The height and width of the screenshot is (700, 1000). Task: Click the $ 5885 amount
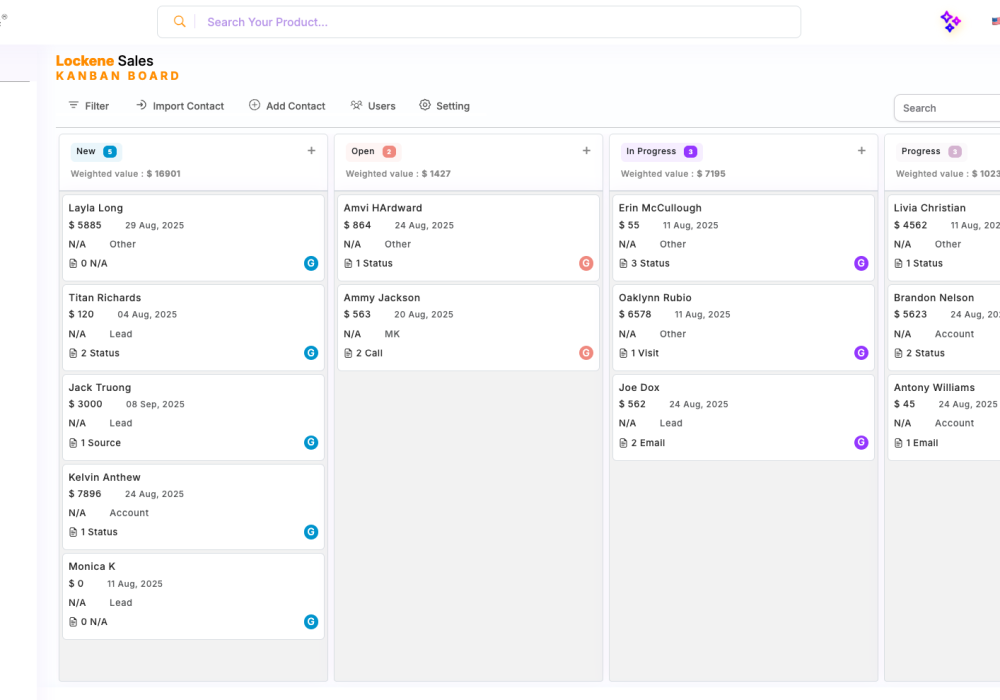(x=85, y=225)
